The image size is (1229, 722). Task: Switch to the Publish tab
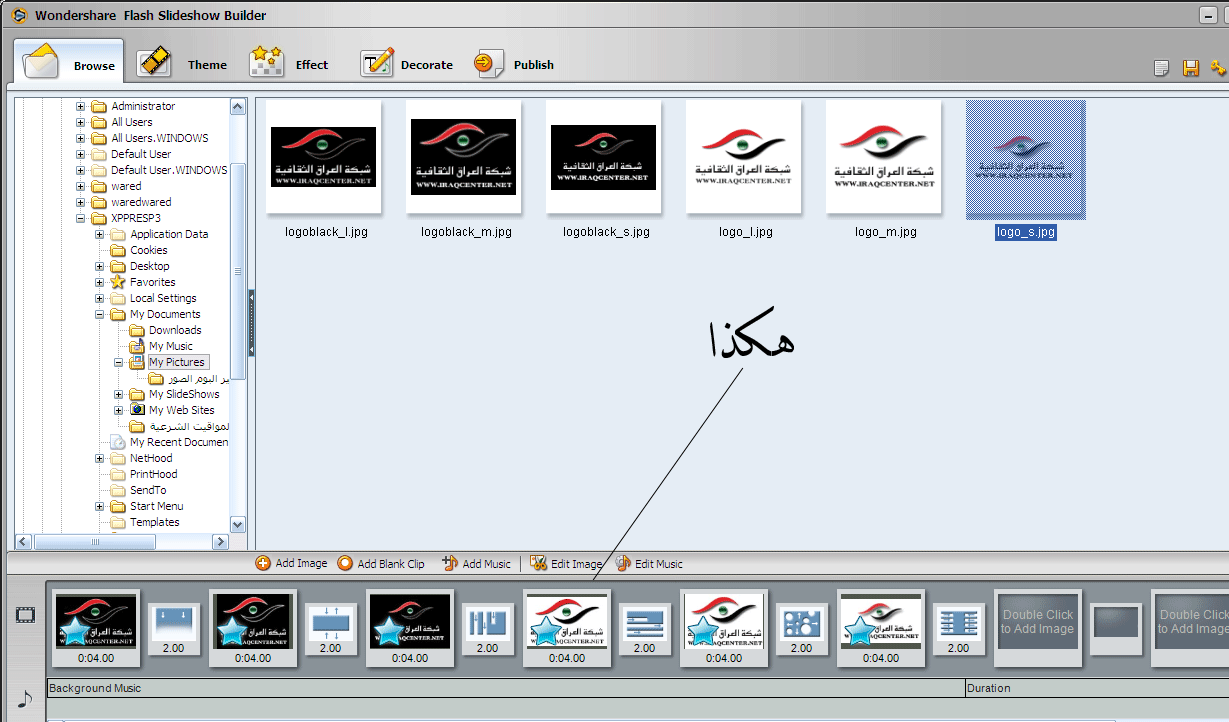pyautogui.click(x=515, y=64)
